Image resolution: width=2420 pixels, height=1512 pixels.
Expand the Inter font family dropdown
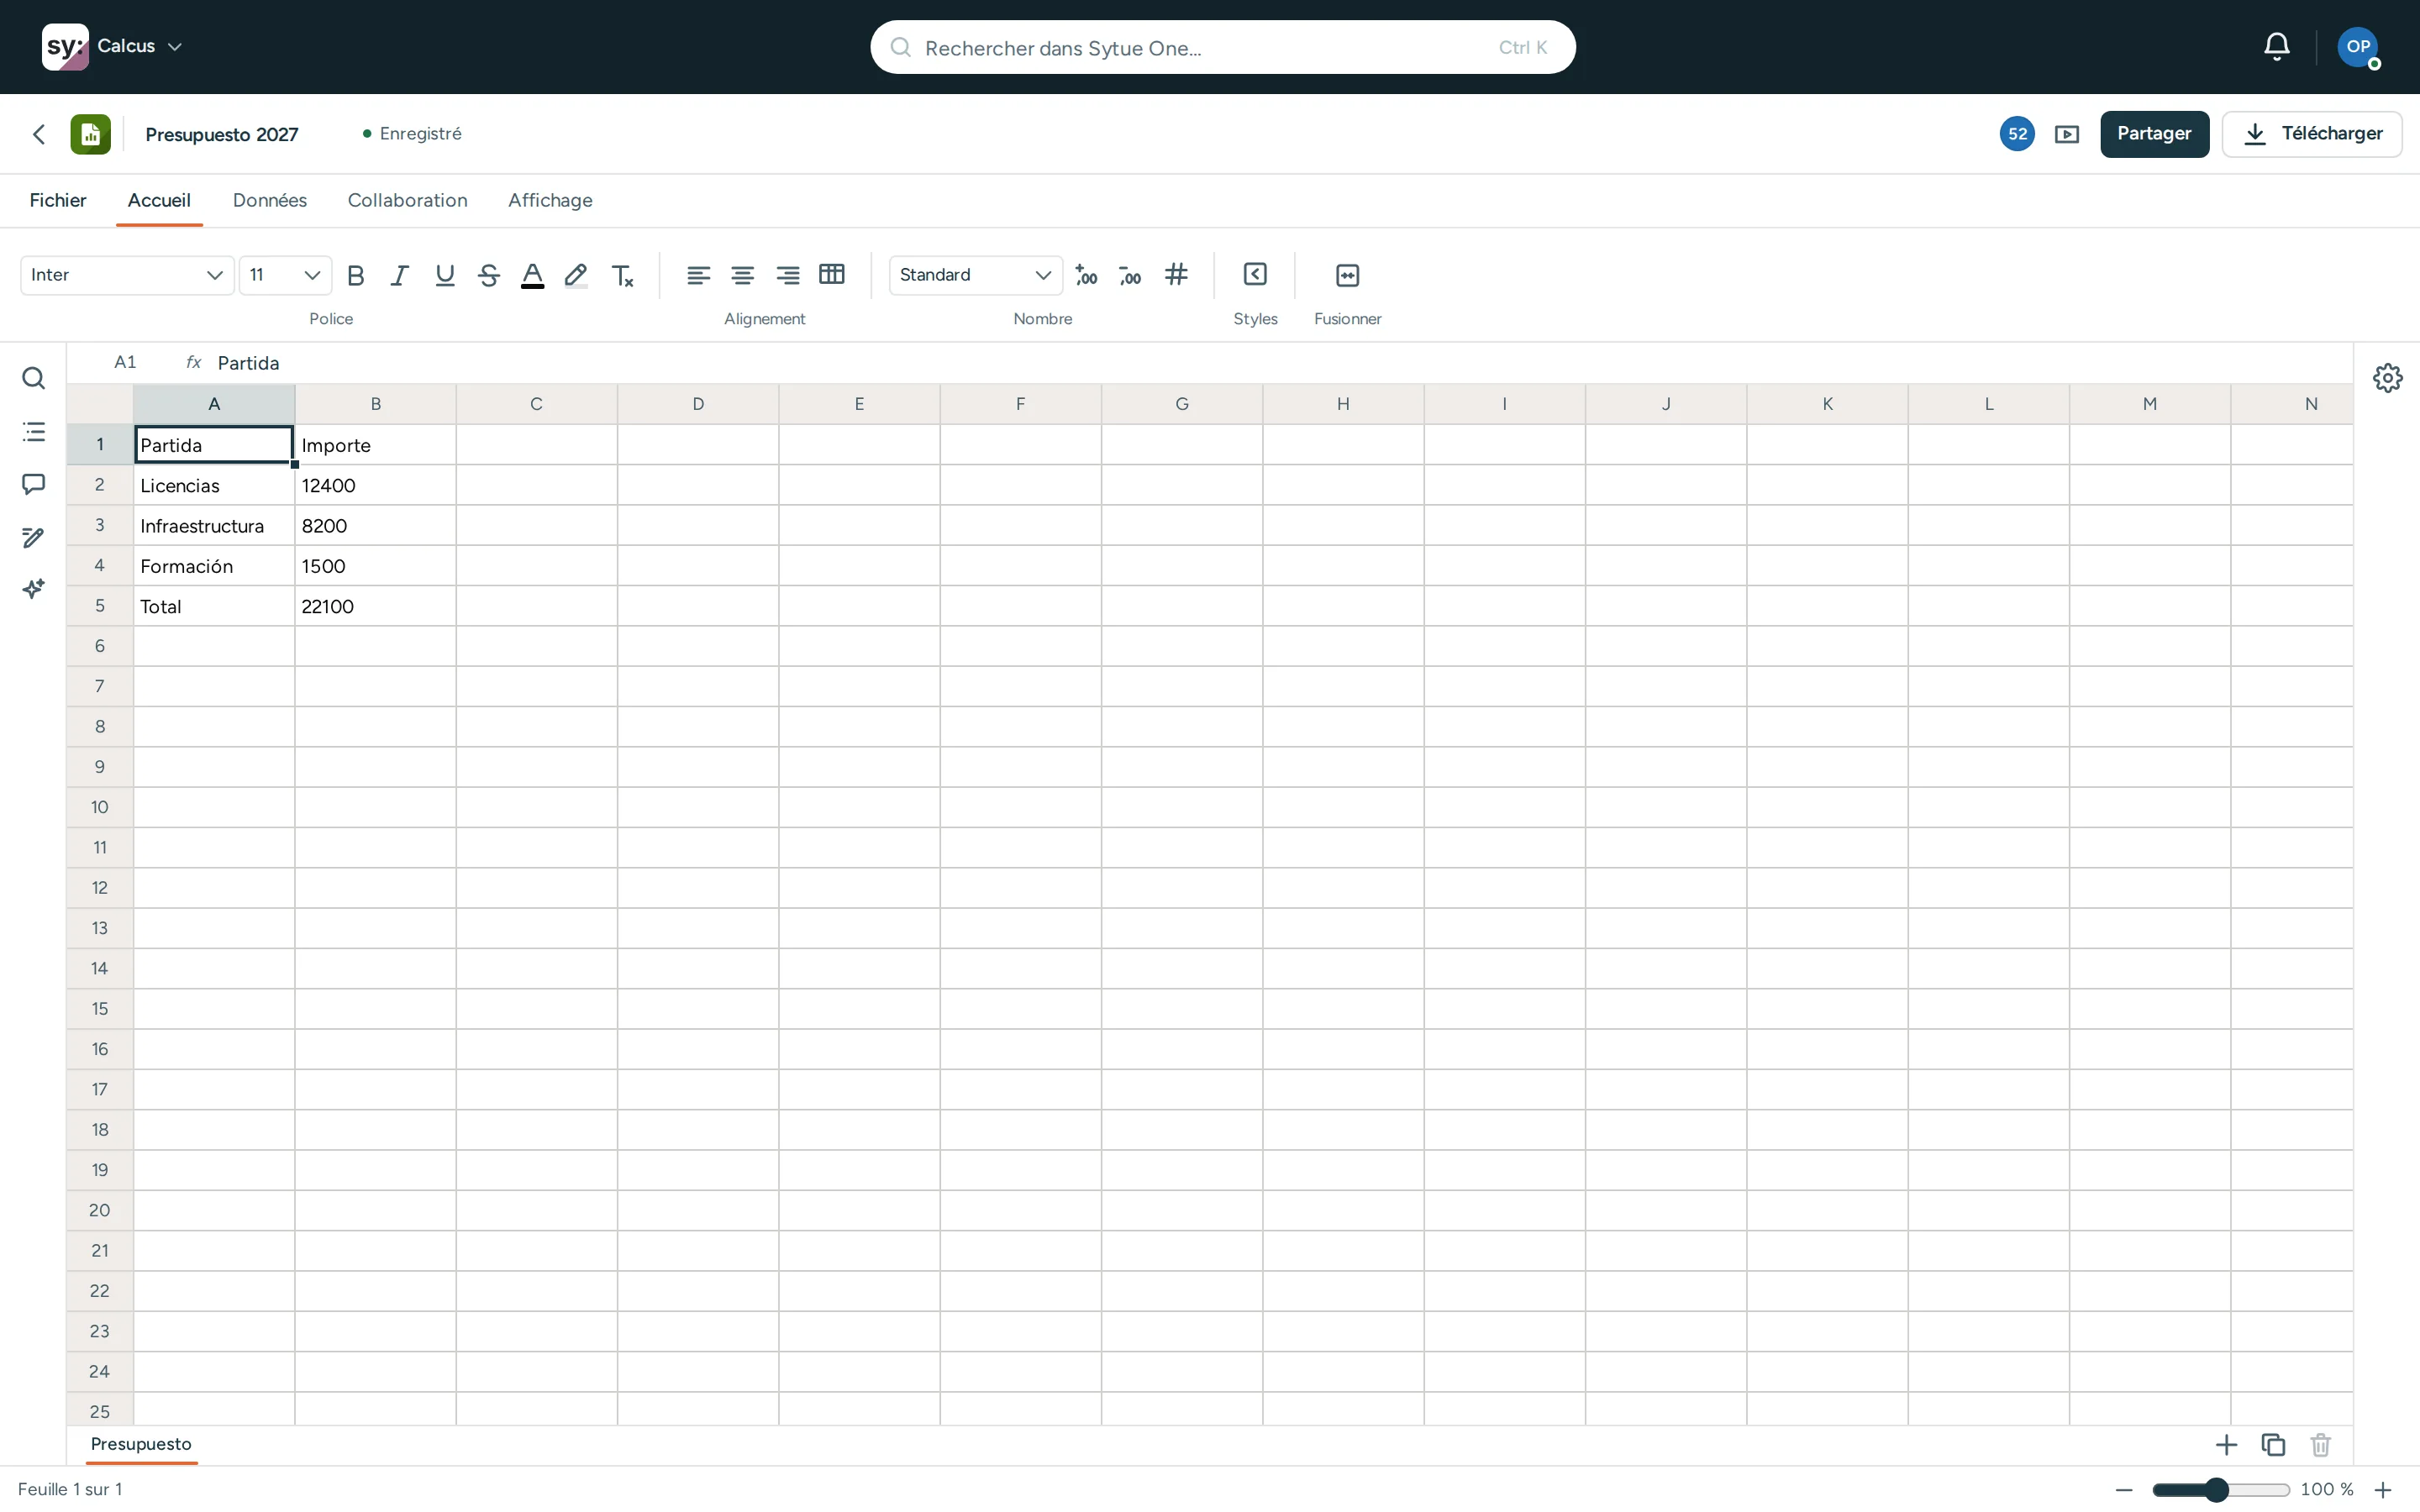[x=127, y=275]
